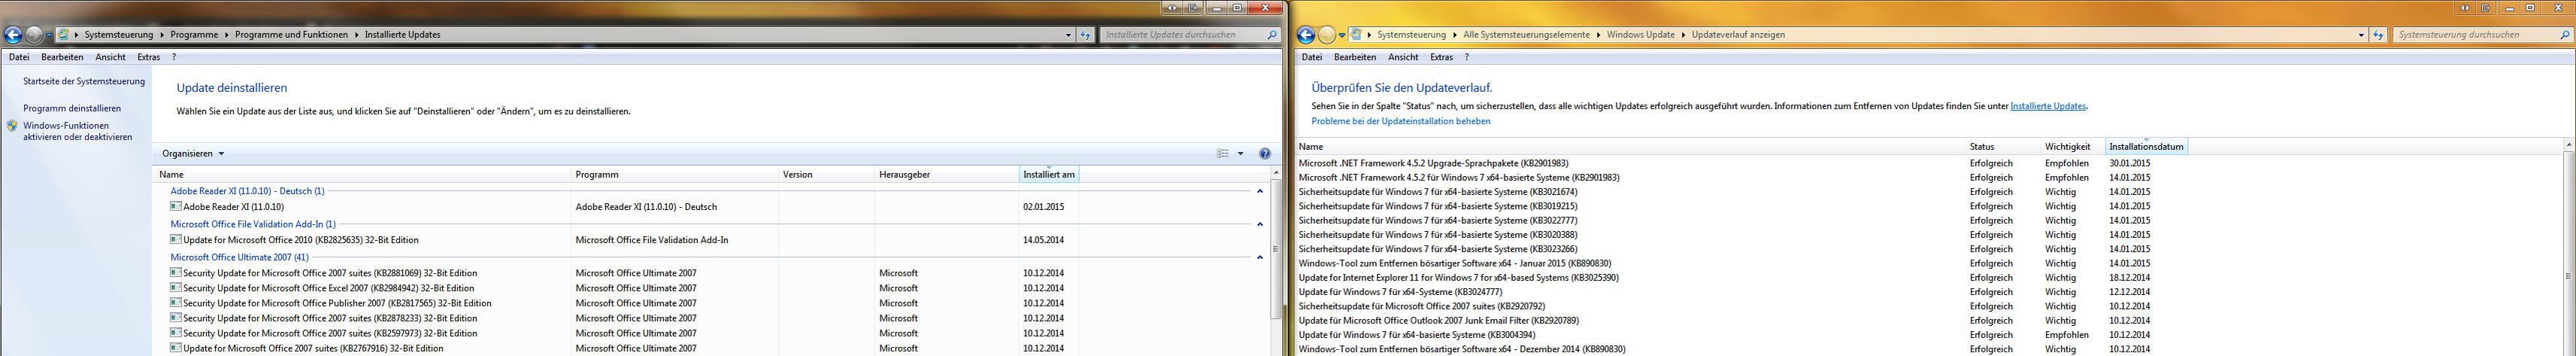
Task: Click Programme und Funktionen breadcrumb
Action: (291, 35)
